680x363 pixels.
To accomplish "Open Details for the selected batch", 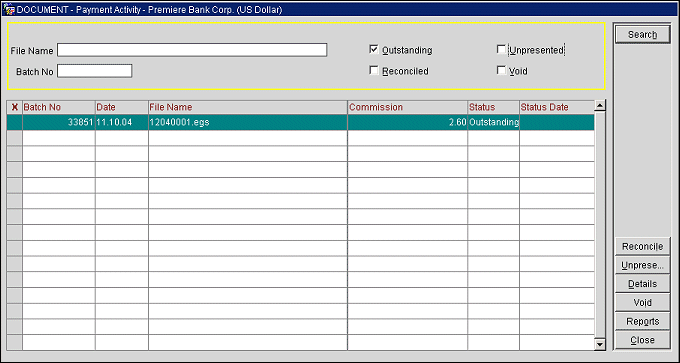I will 643,284.
